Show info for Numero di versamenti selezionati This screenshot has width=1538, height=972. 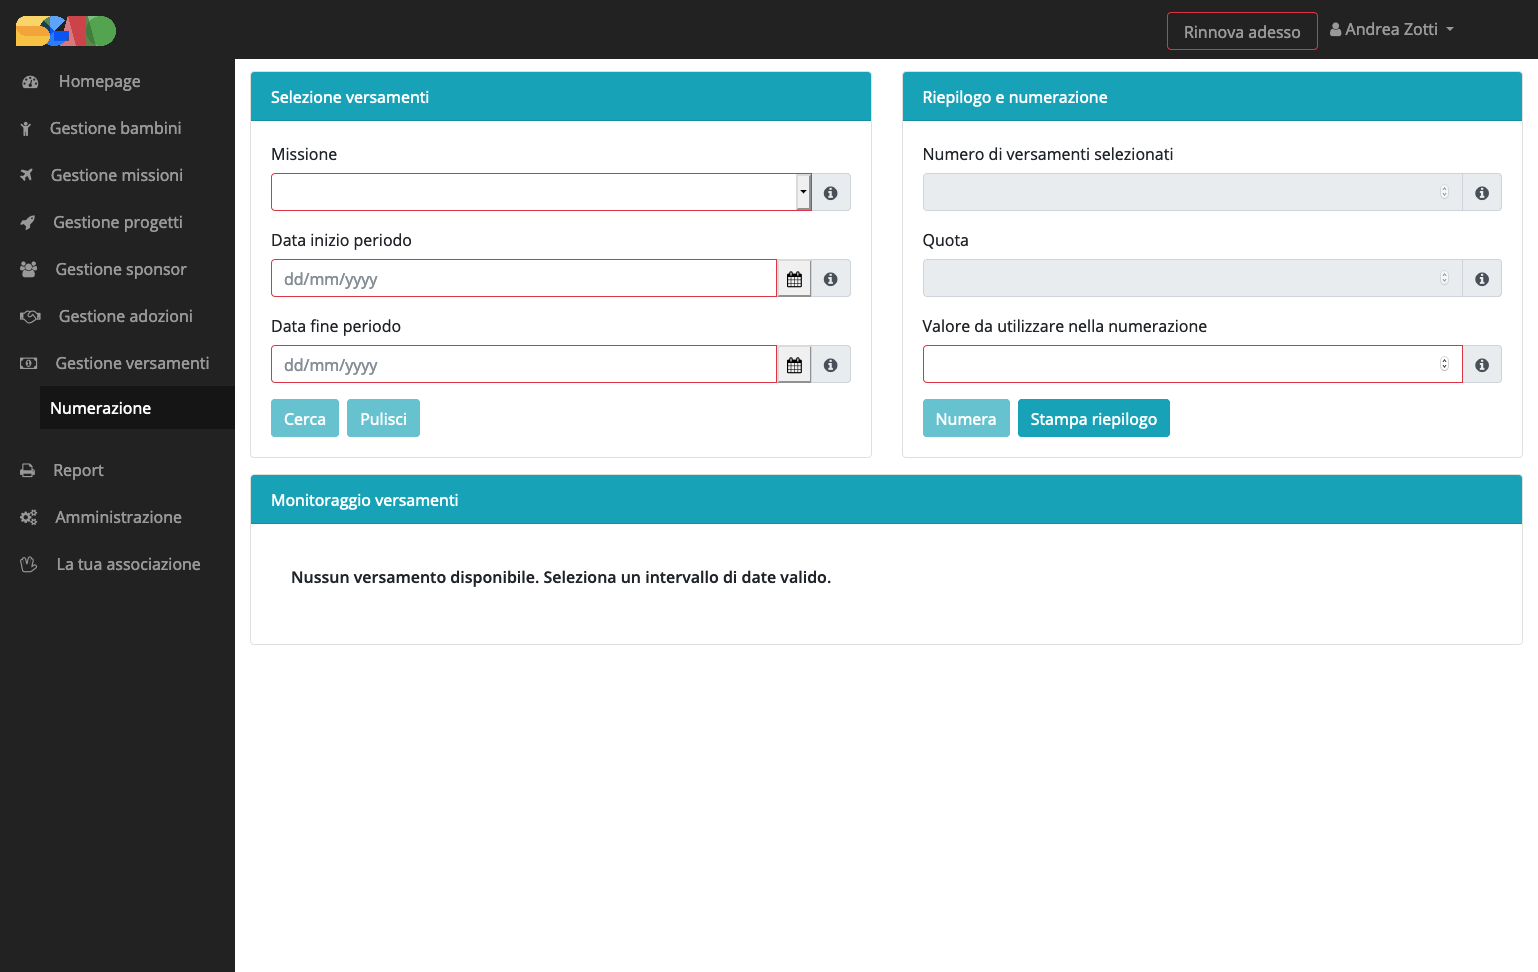(1482, 193)
